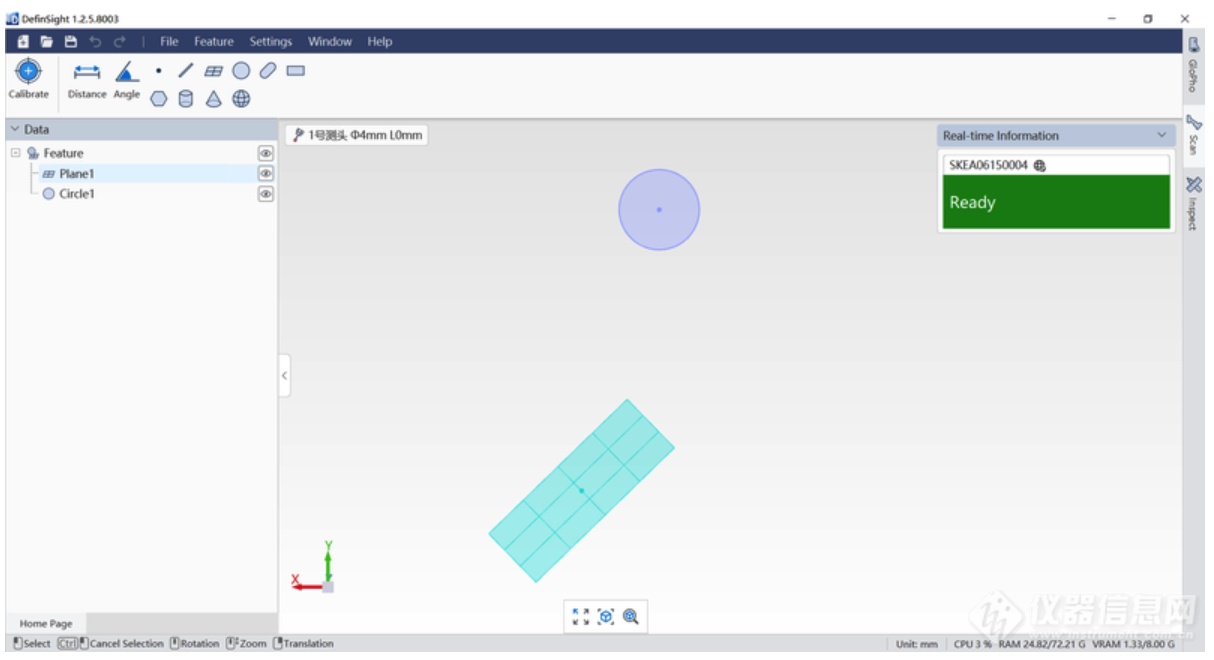1214x660 pixels.
Task: Click the XY axis indicator
Action: point(315,567)
